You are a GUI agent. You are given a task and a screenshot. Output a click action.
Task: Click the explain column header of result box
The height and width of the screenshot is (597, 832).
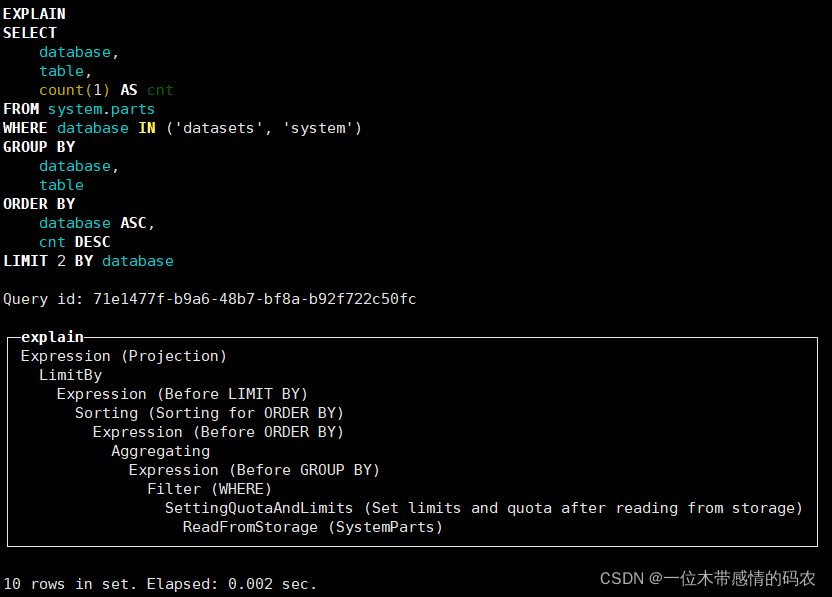click(x=52, y=337)
